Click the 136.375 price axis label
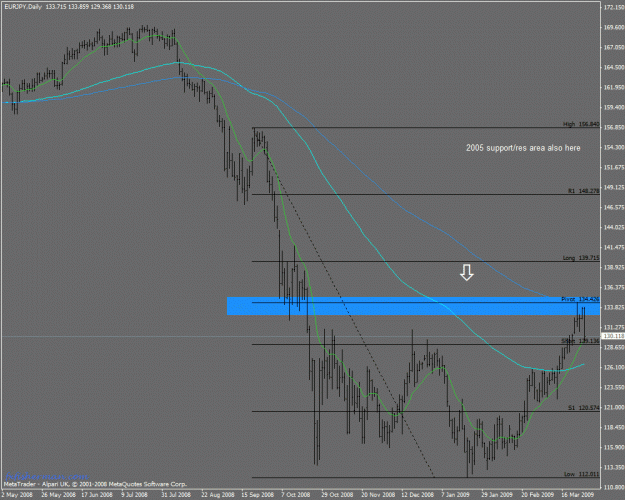625x500 pixels. point(614,287)
